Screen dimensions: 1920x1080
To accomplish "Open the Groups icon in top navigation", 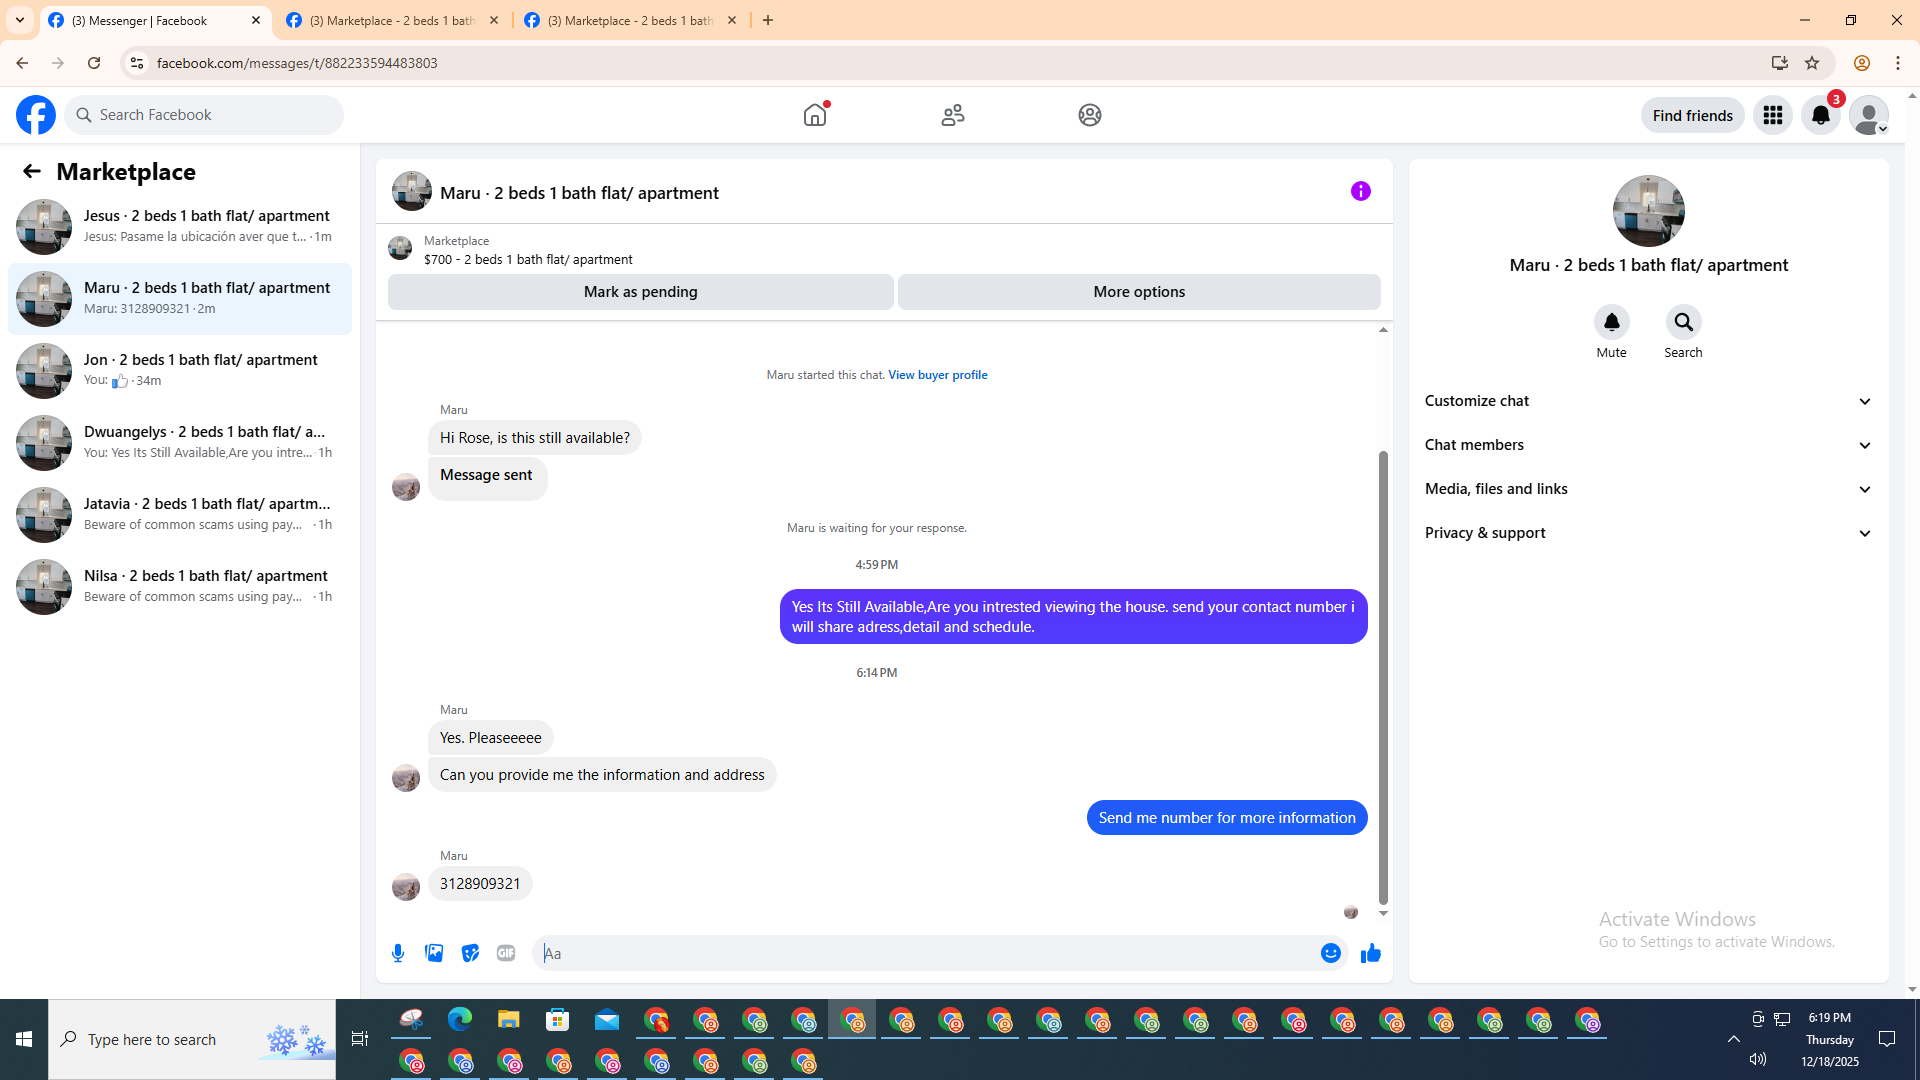I will (x=1090, y=115).
